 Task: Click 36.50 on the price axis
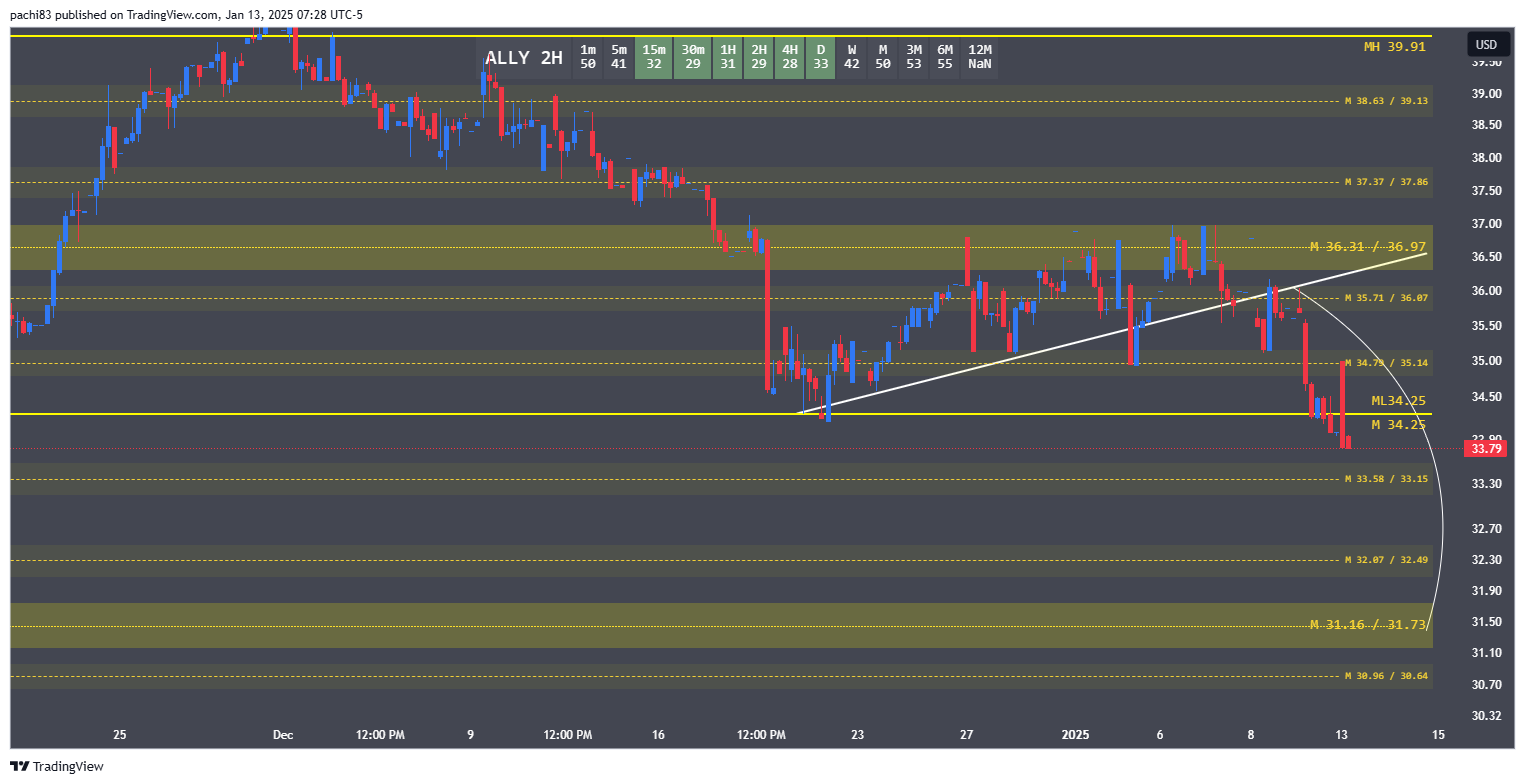(1487, 257)
